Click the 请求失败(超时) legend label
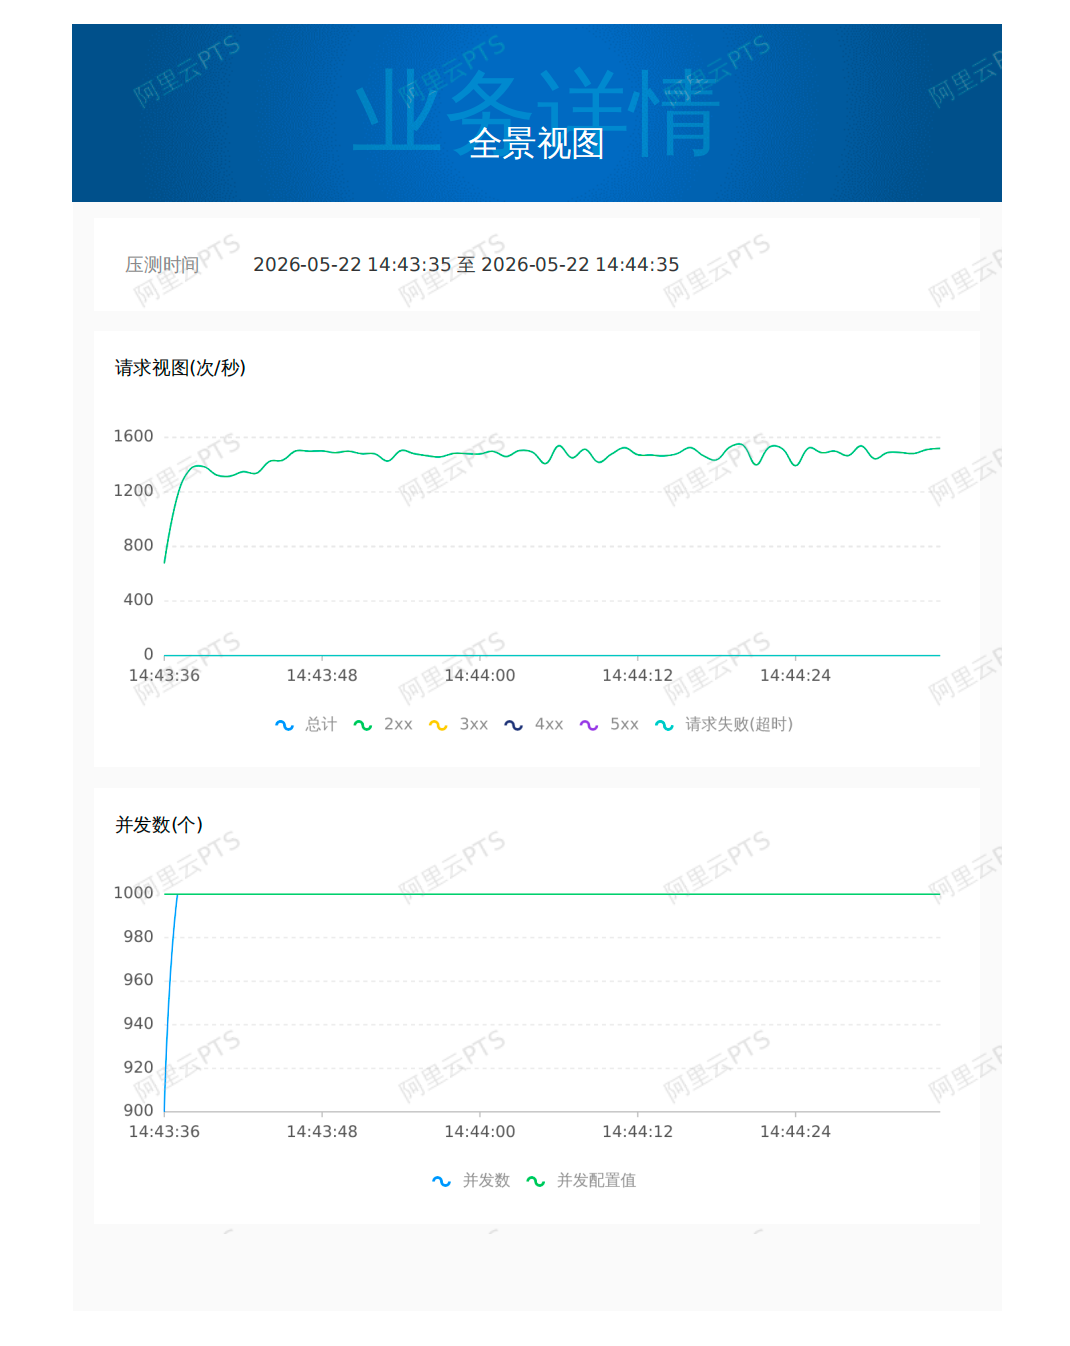The image size is (1070, 1346). tap(739, 724)
